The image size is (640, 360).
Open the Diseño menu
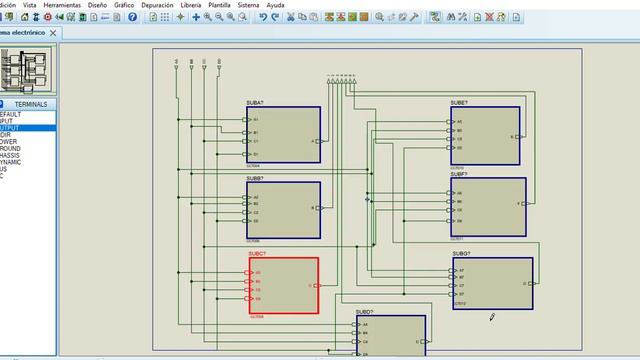[x=97, y=5]
